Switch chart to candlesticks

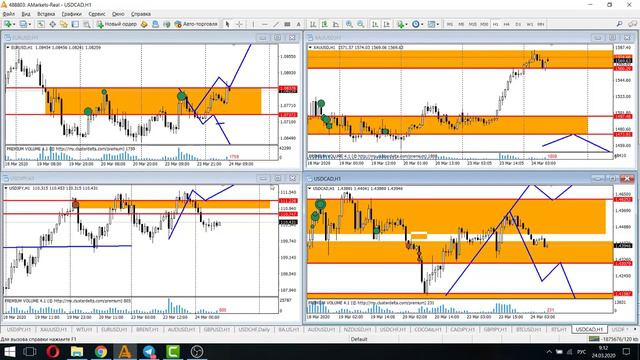click(x=324, y=24)
